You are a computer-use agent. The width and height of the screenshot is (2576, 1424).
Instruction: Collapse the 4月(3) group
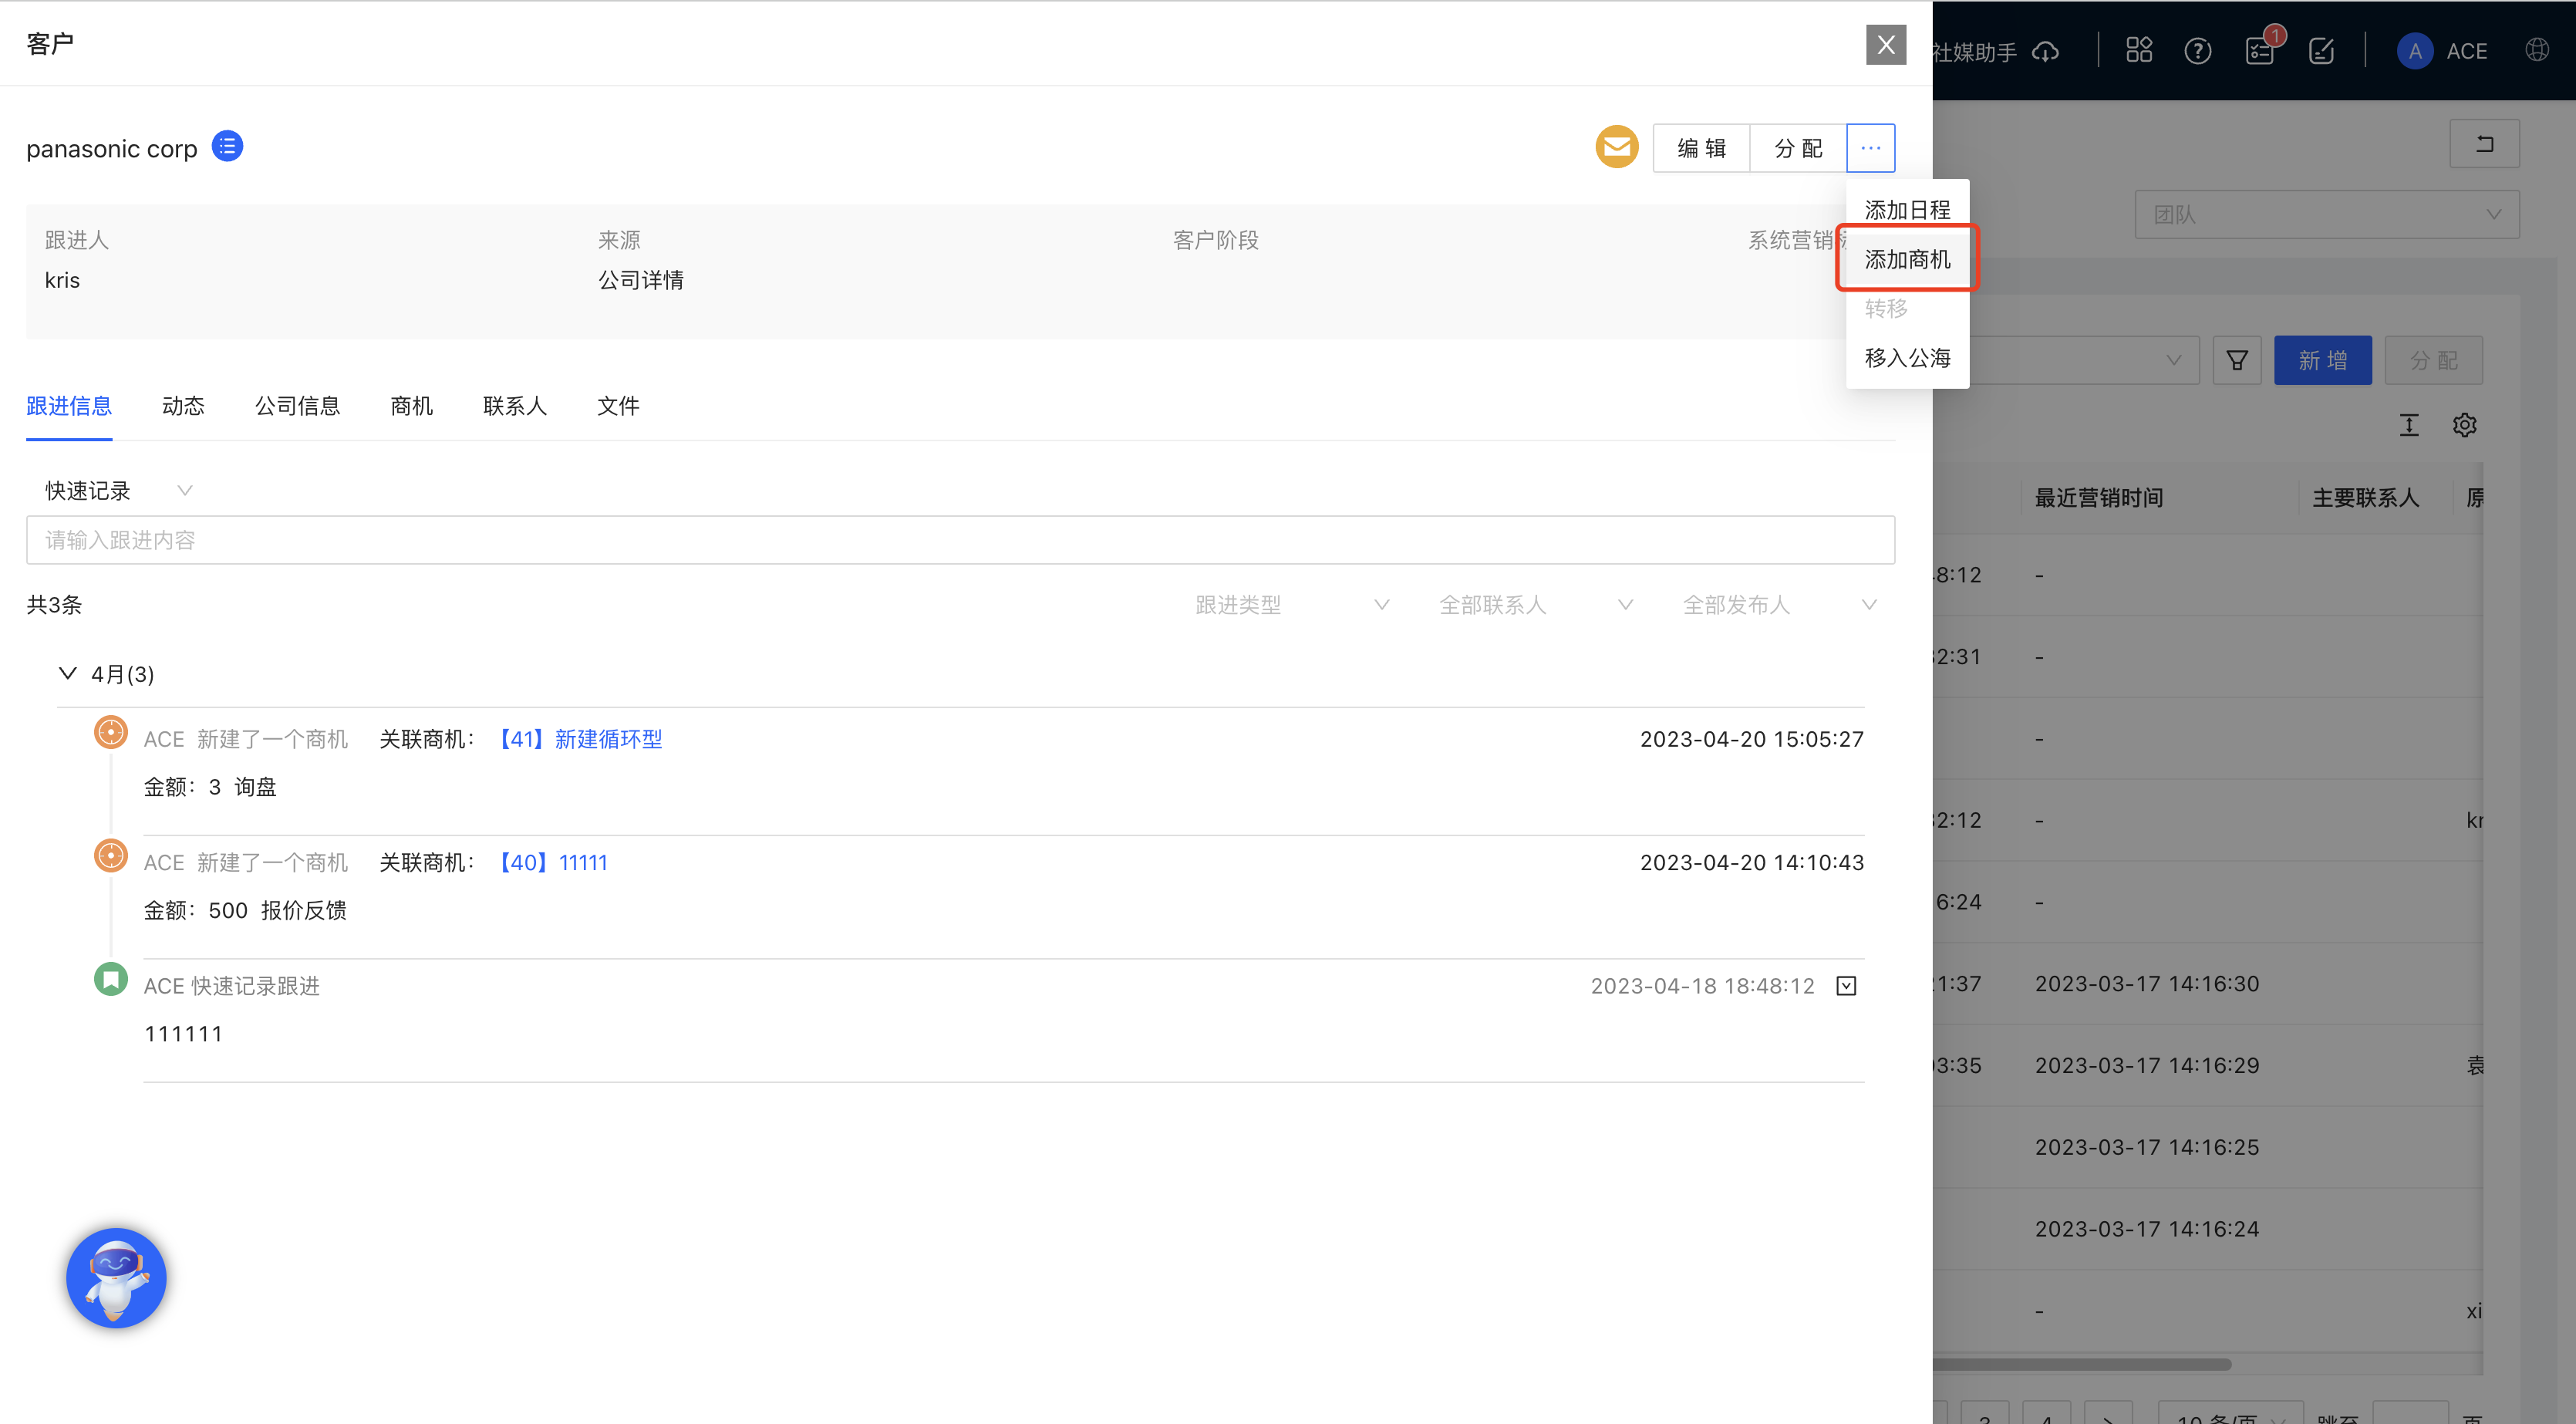(67, 673)
